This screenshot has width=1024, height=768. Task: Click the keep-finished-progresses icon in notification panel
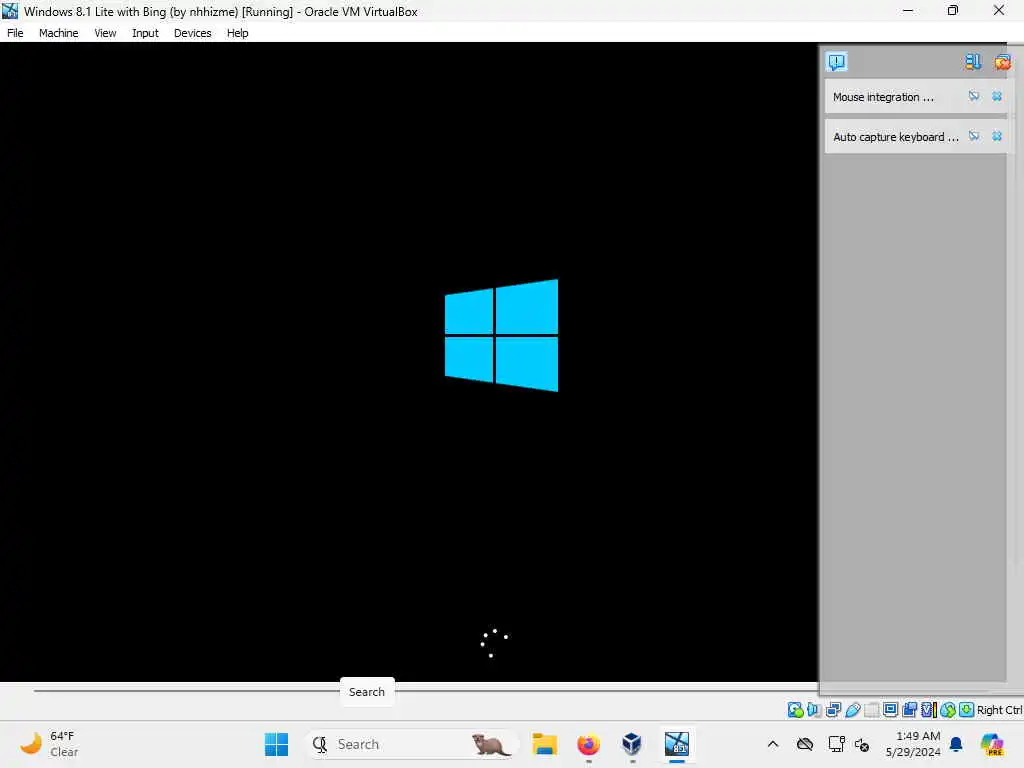coord(972,61)
